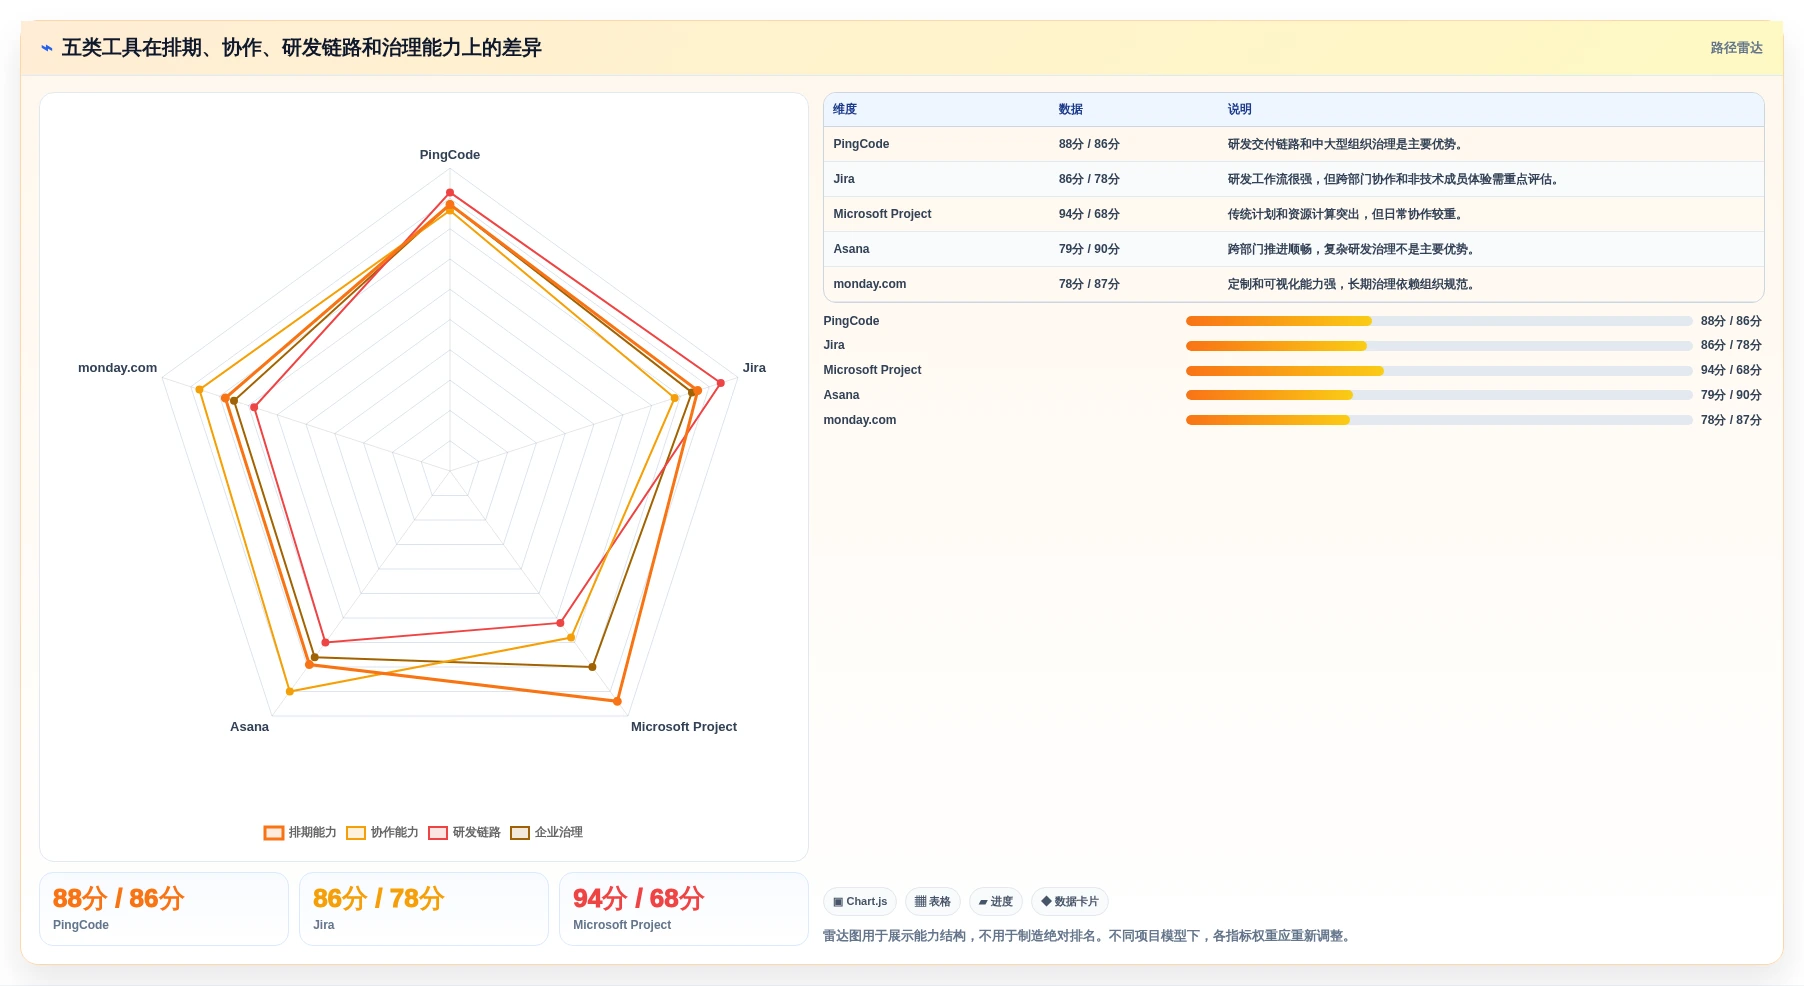The image size is (1804, 986).
Task: Click the 数据卡片 tag chip
Action: click(x=1070, y=901)
